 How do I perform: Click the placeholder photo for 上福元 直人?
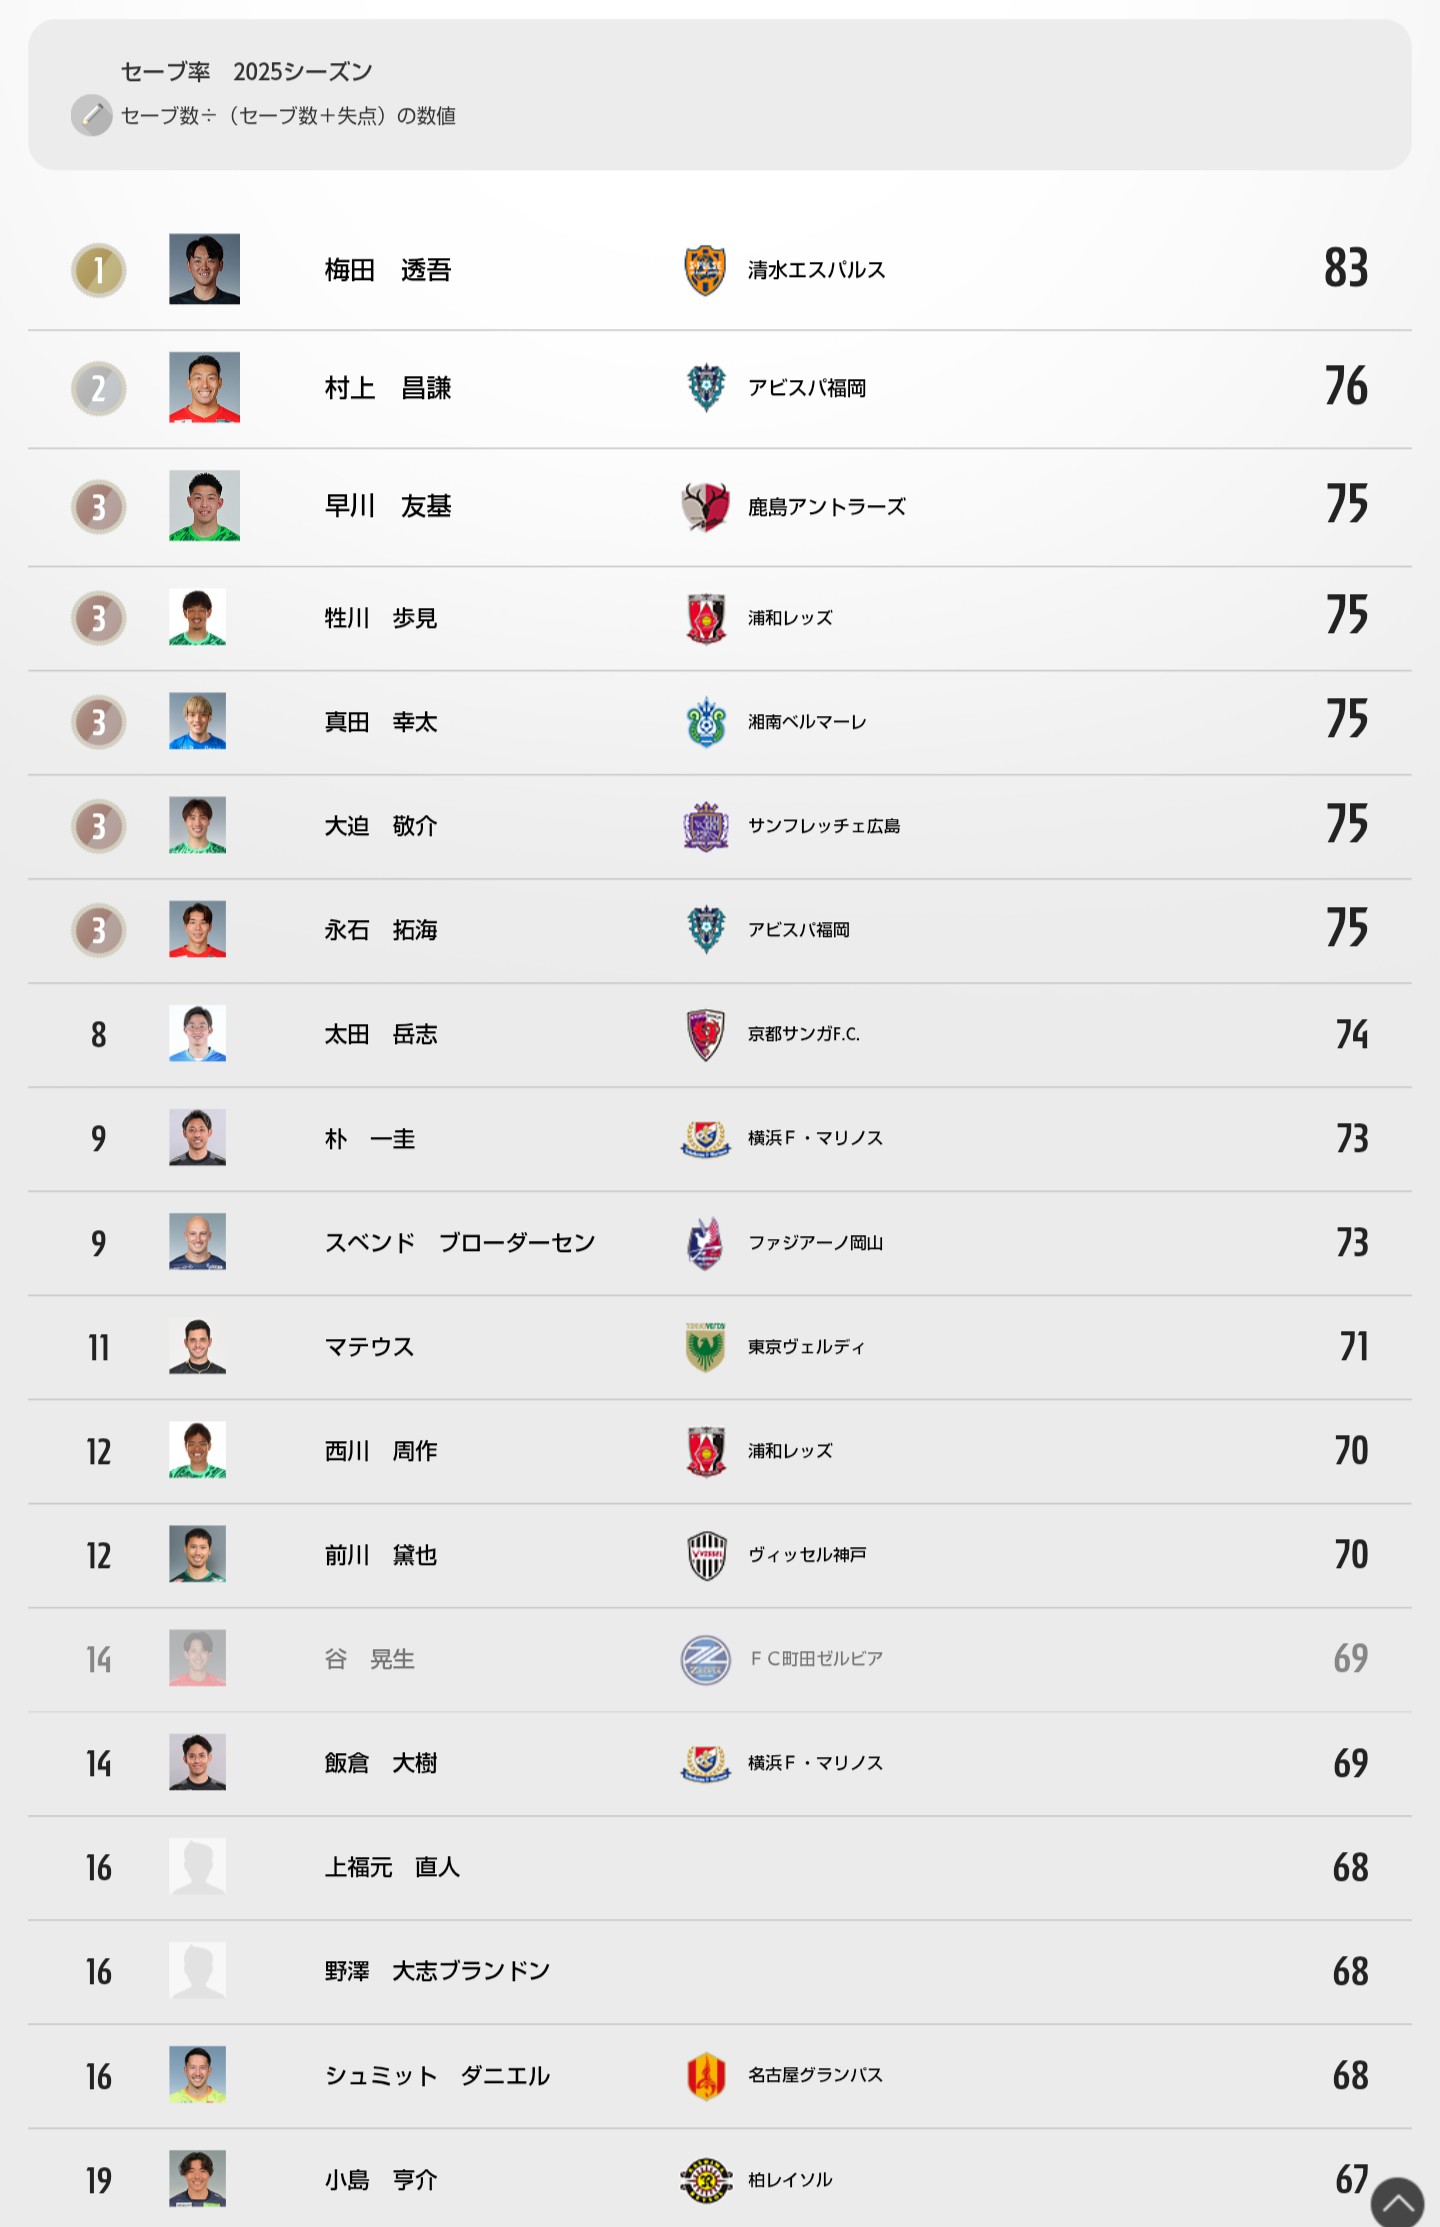click(197, 1866)
